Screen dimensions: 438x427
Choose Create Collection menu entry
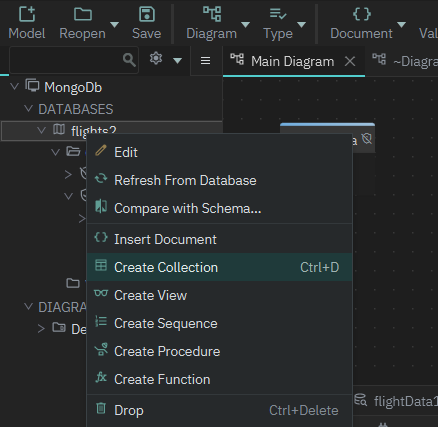point(219,267)
